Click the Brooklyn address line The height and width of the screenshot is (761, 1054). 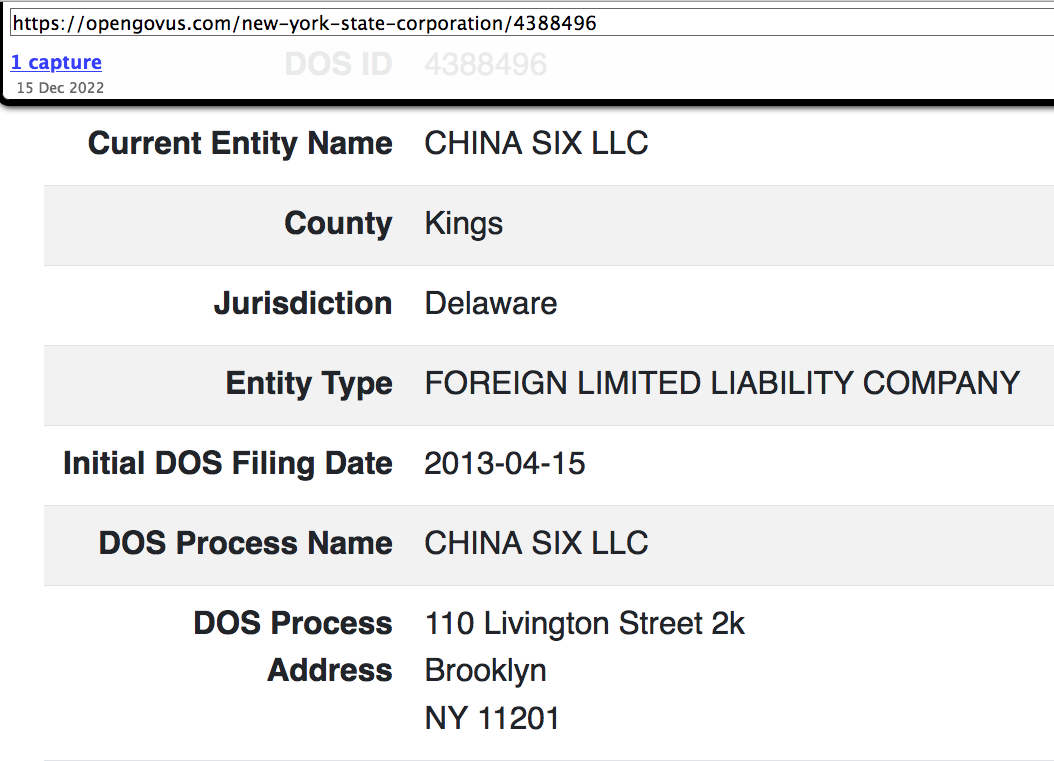click(486, 670)
